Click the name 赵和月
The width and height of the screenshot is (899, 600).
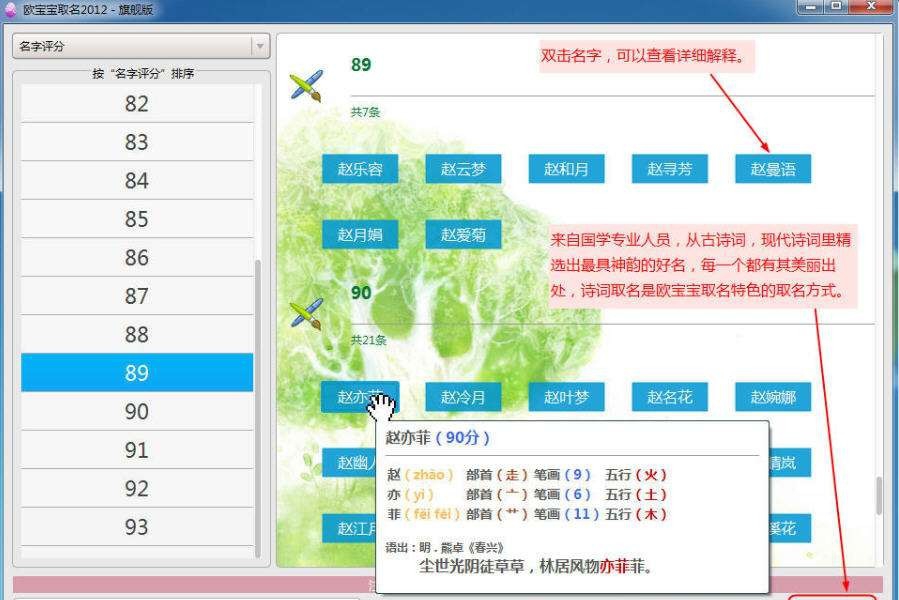[567, 168]
